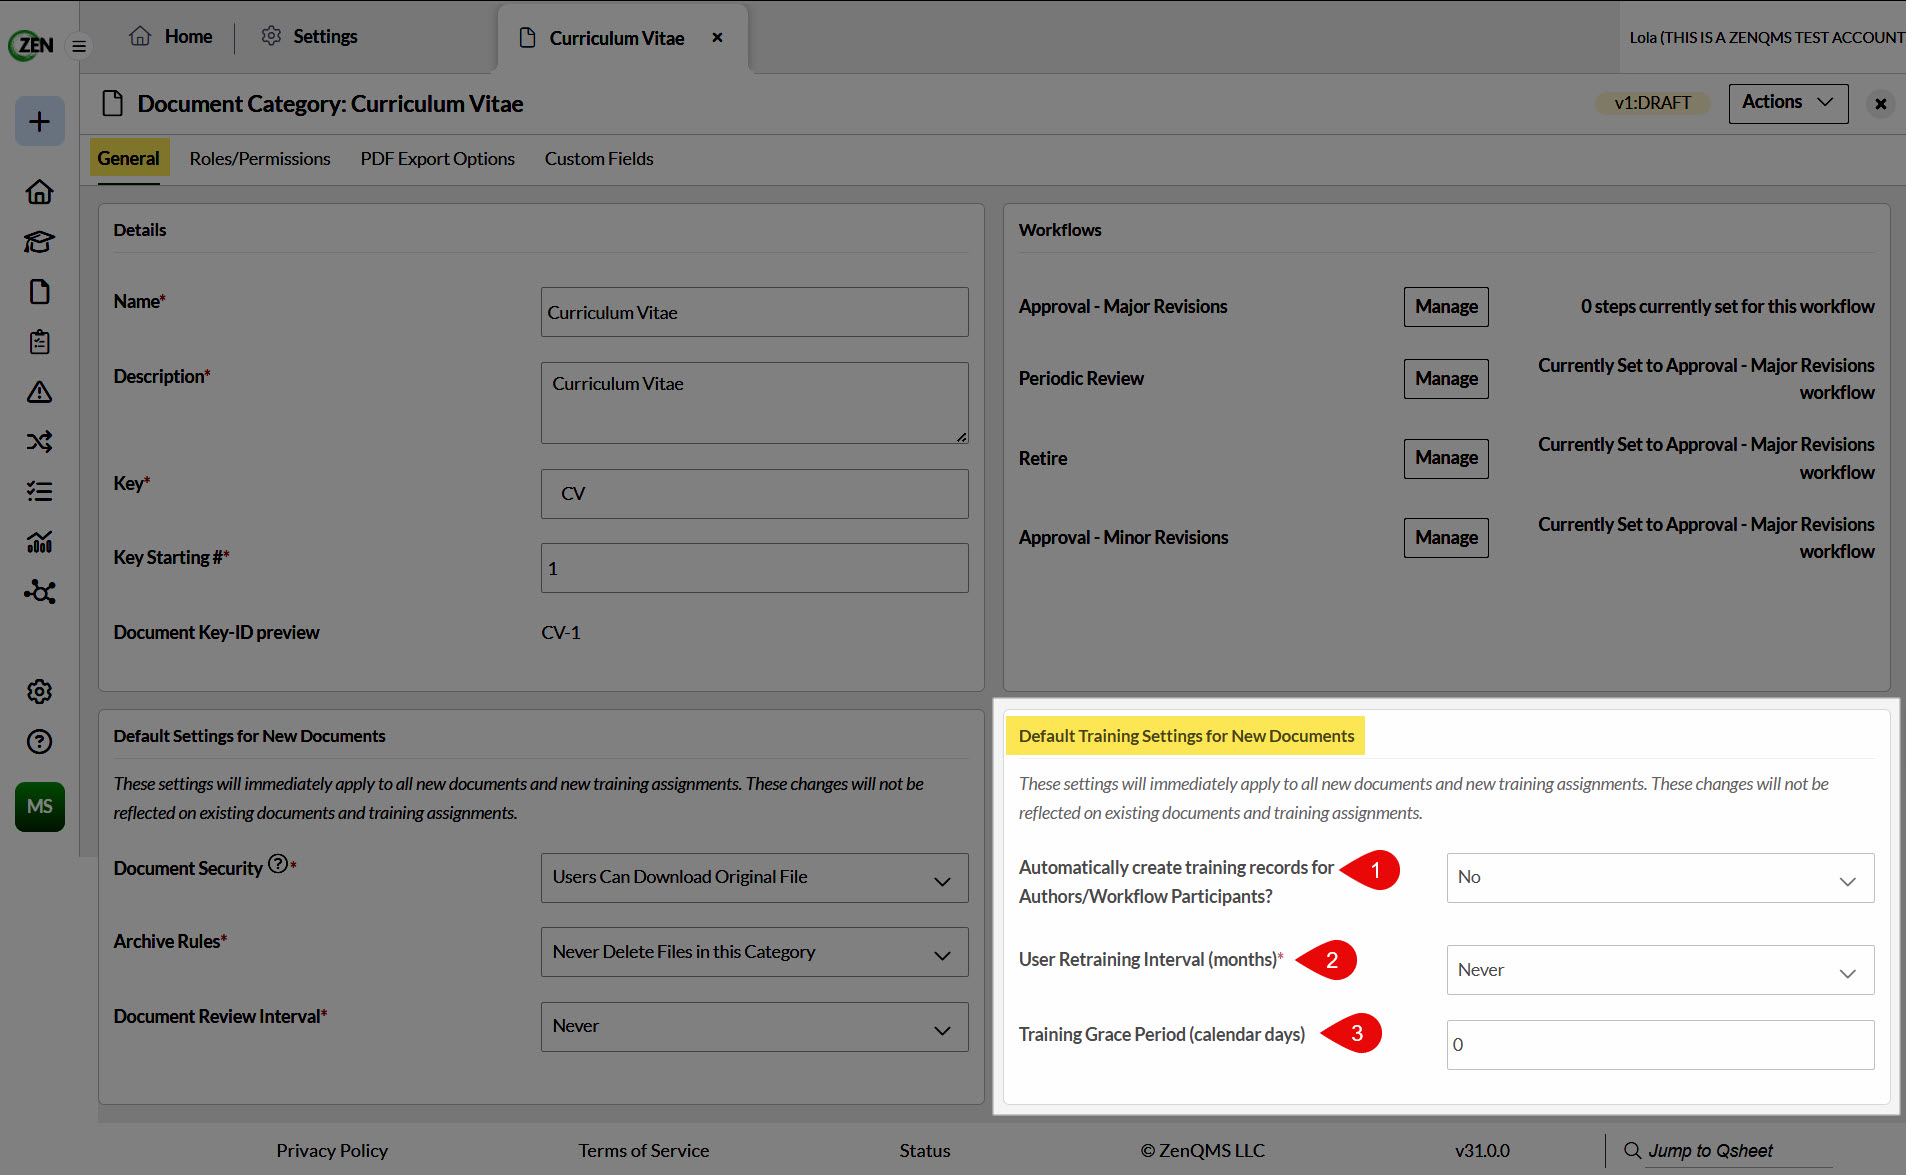Open the auto-create training records dropdown

1660,878
